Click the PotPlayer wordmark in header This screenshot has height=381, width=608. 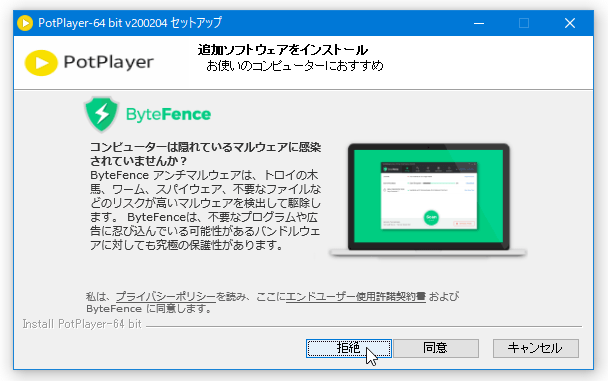109,62
